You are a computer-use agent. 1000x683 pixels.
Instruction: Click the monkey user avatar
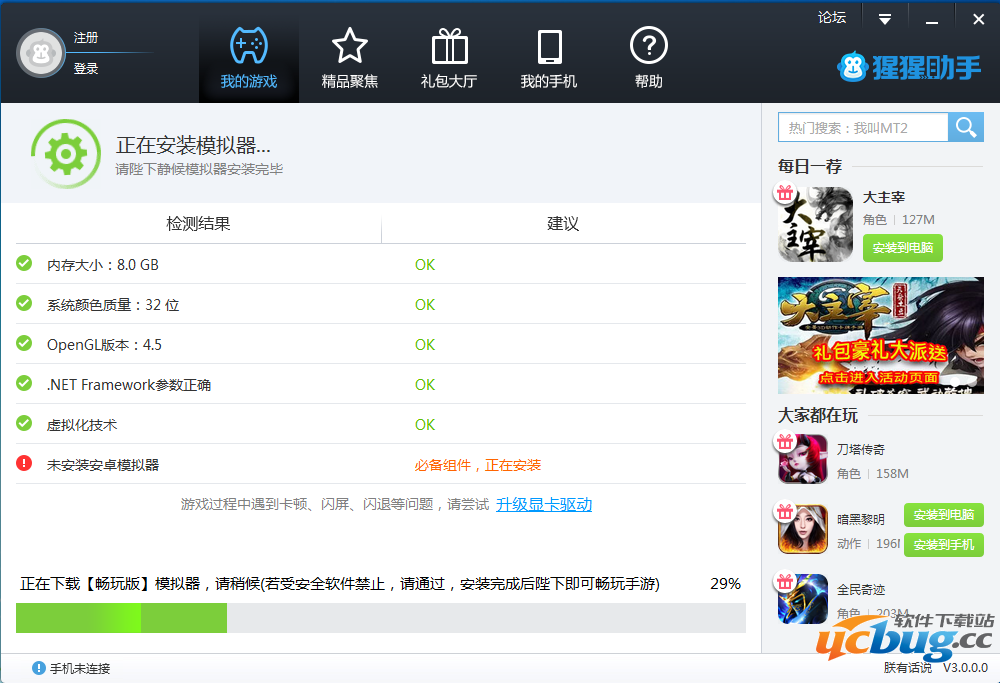pos(40,53)
